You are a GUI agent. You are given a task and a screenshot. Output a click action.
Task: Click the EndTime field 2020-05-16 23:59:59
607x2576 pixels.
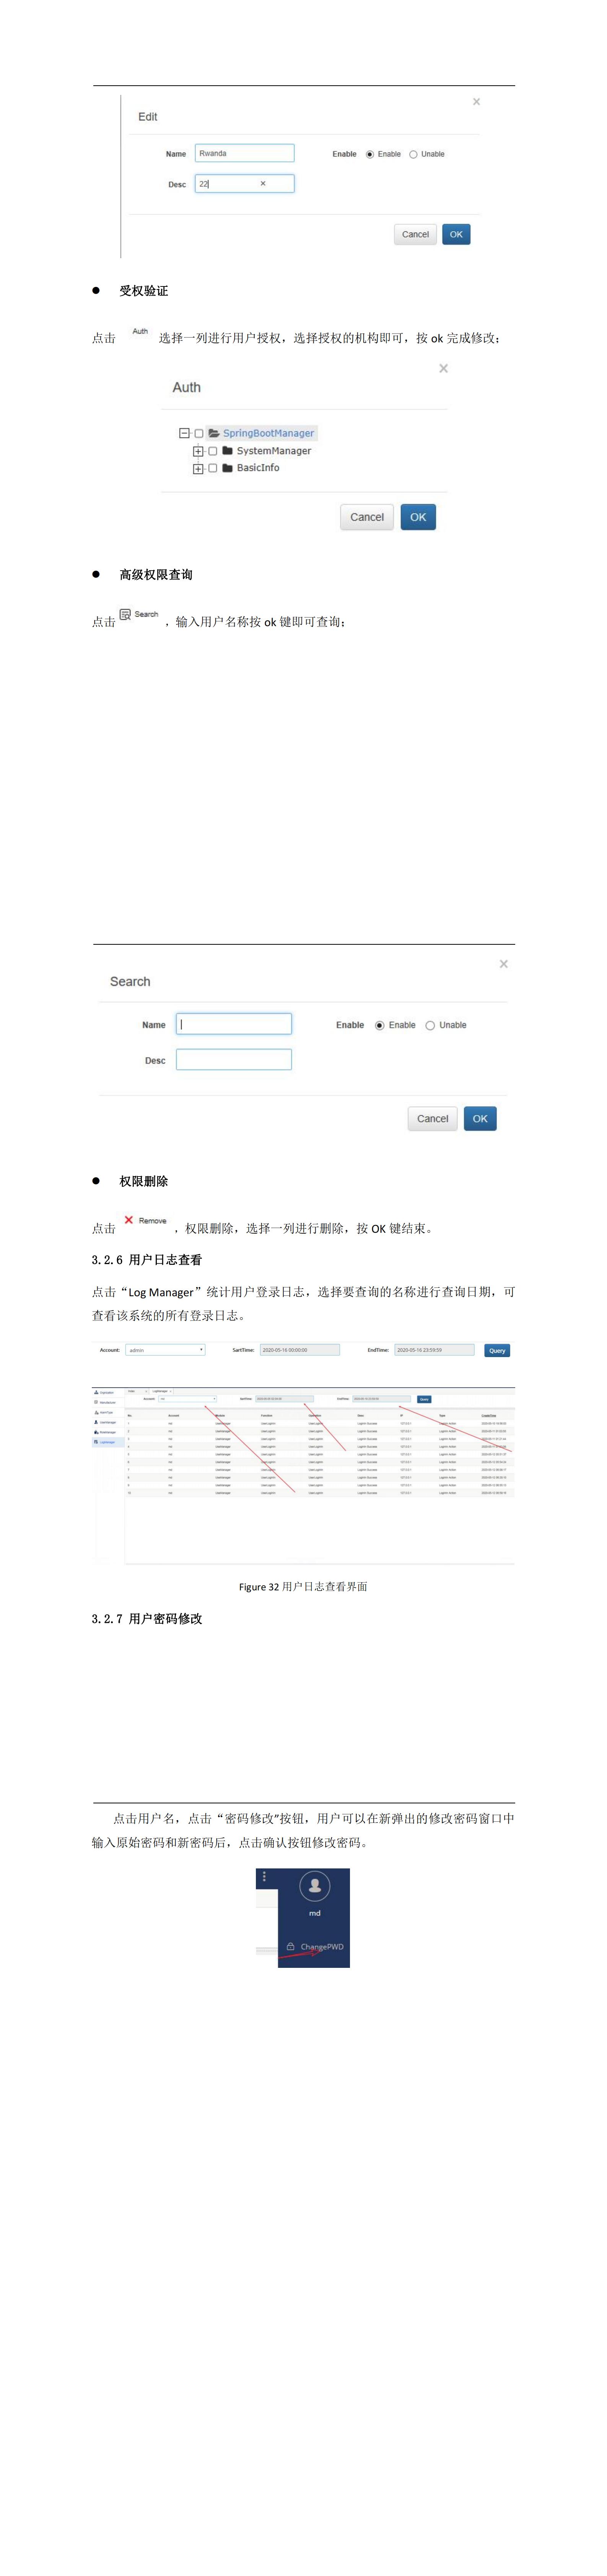coord(434,1350)
